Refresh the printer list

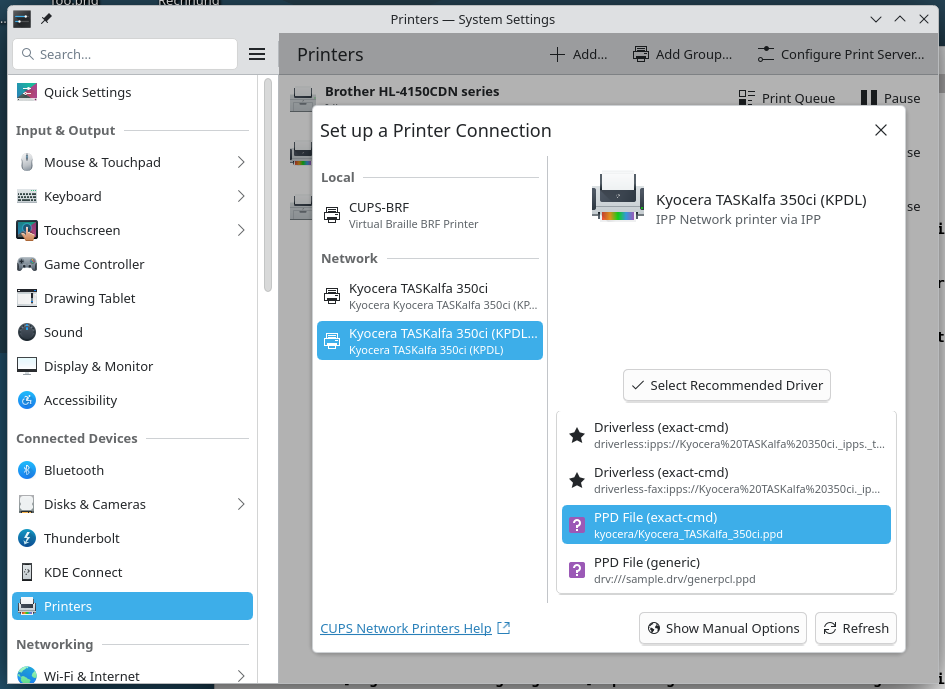click(x=855, y=628)
